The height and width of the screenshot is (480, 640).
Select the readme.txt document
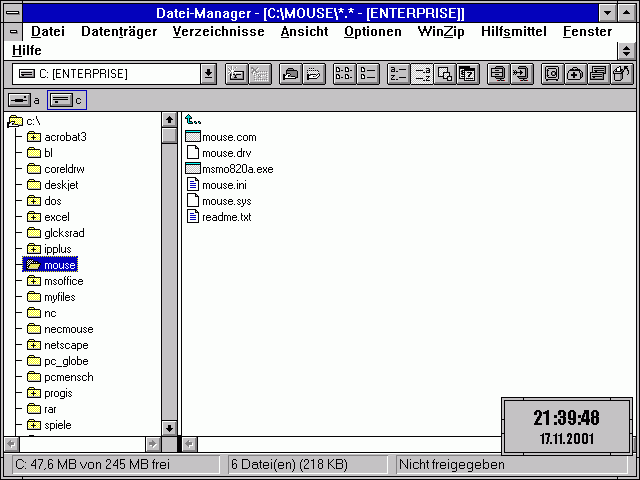click(193, 217)
